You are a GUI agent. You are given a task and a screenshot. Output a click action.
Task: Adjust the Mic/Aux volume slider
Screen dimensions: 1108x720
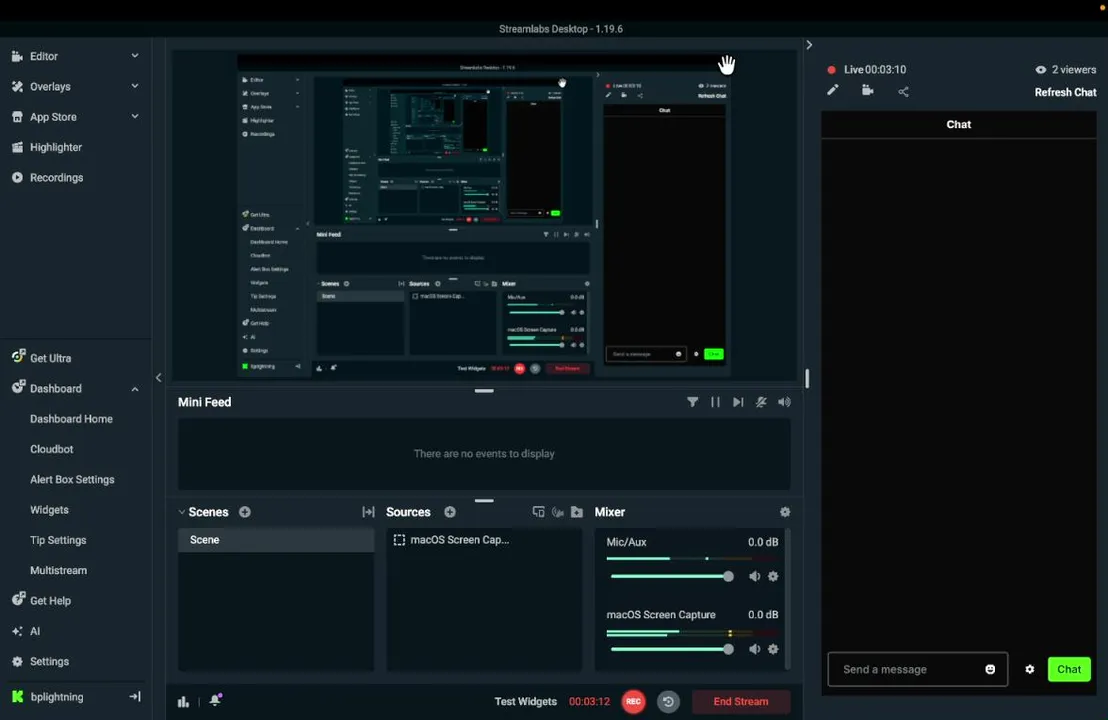[672, 577]
